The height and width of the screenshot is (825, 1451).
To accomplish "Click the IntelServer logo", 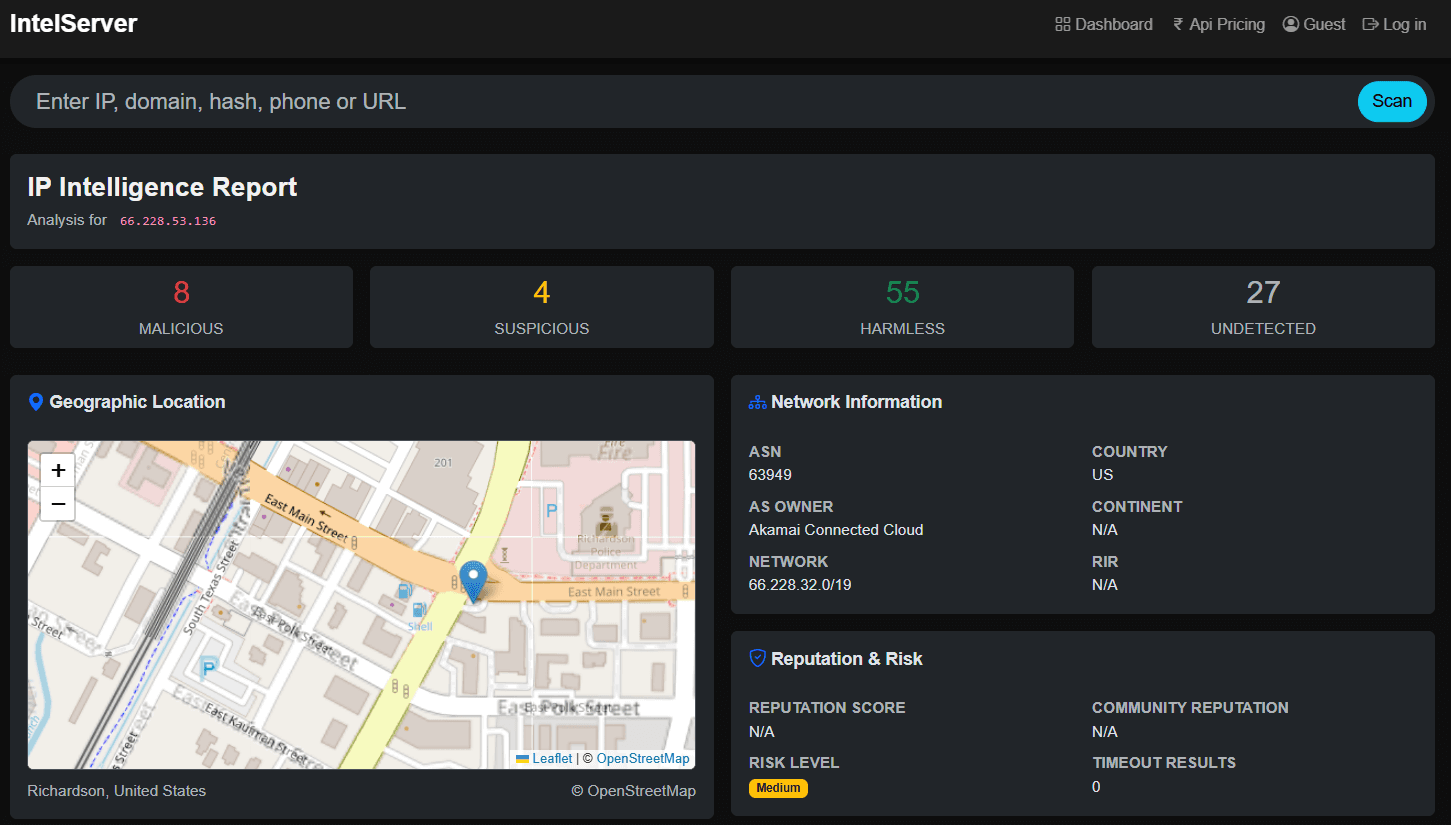I will click(73, 23).
